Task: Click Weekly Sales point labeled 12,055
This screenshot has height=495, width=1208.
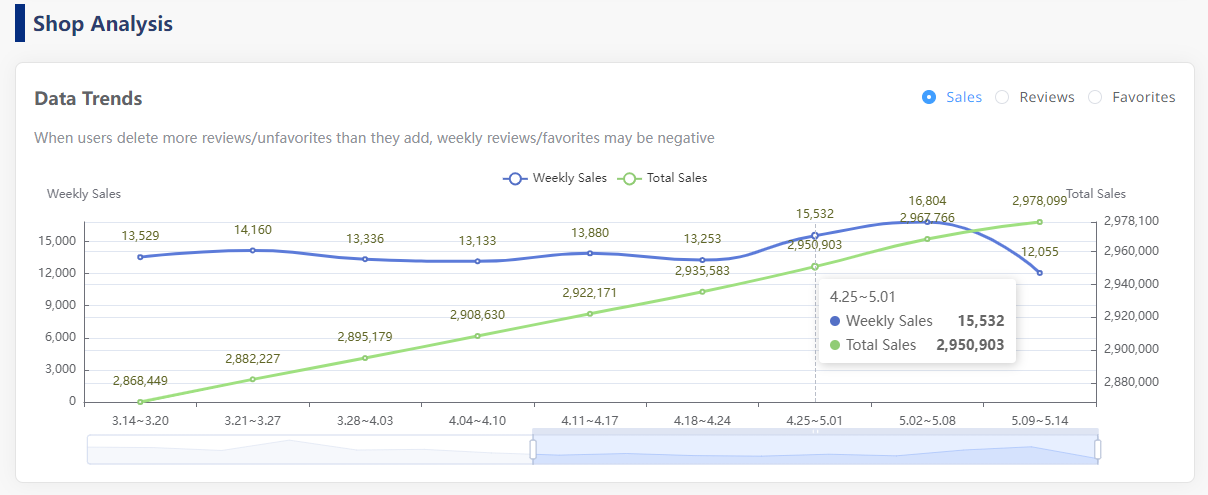Action: click(x=1040, y=273)
